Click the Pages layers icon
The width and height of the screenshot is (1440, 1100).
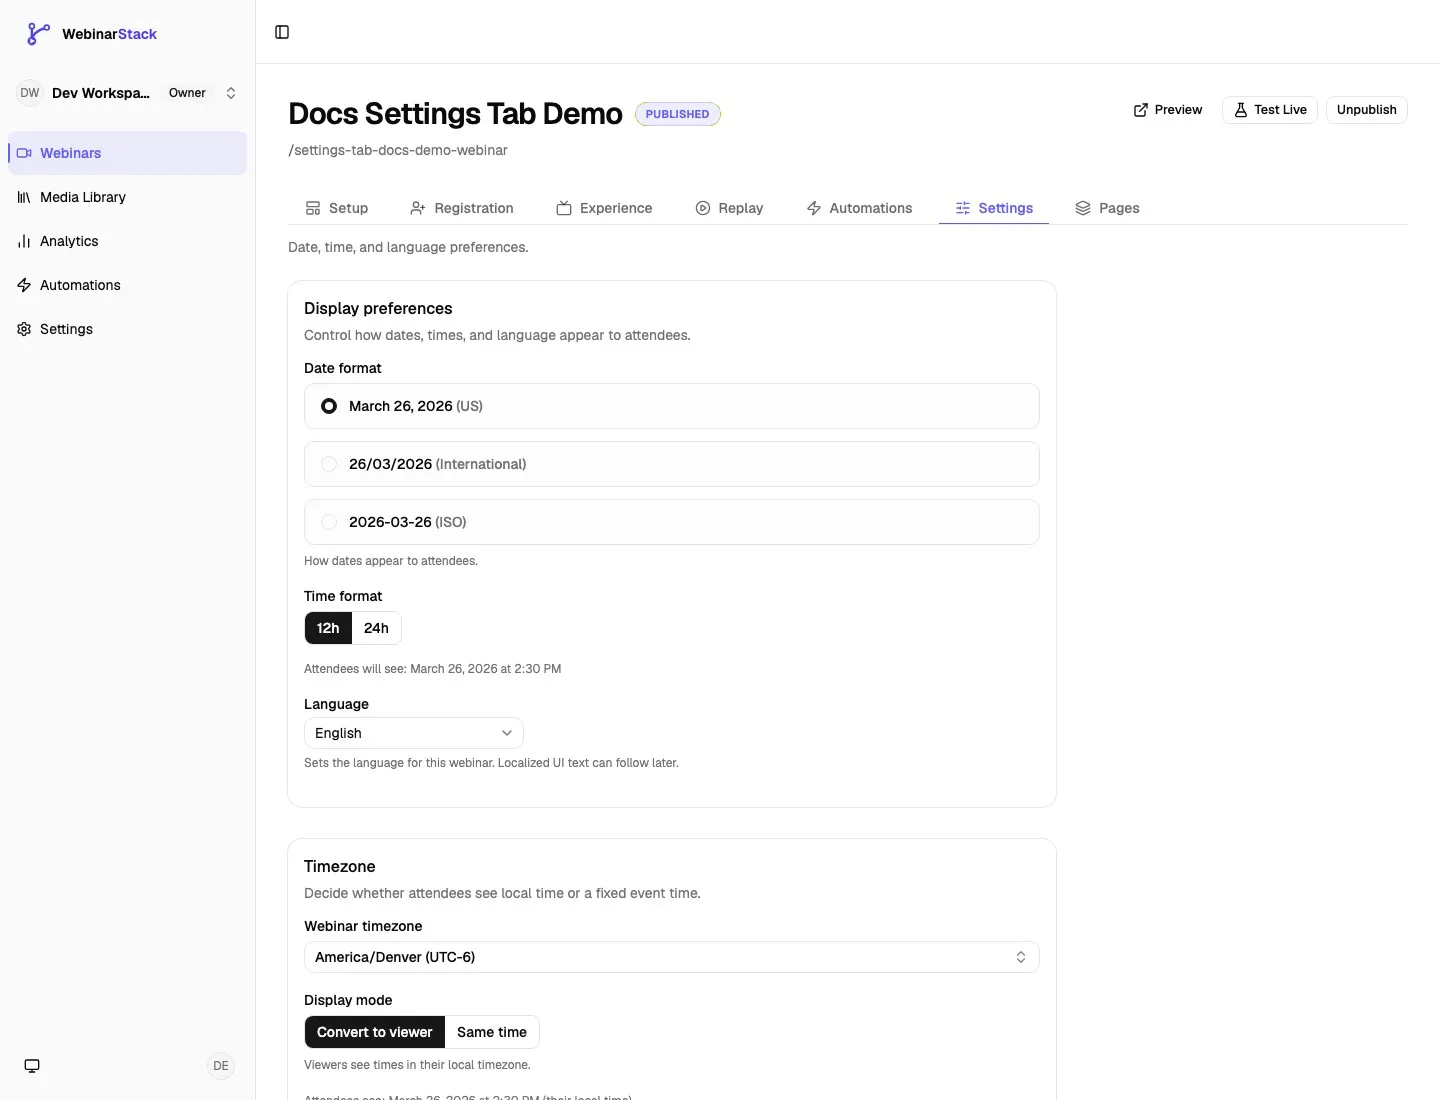pos(1083,208)
